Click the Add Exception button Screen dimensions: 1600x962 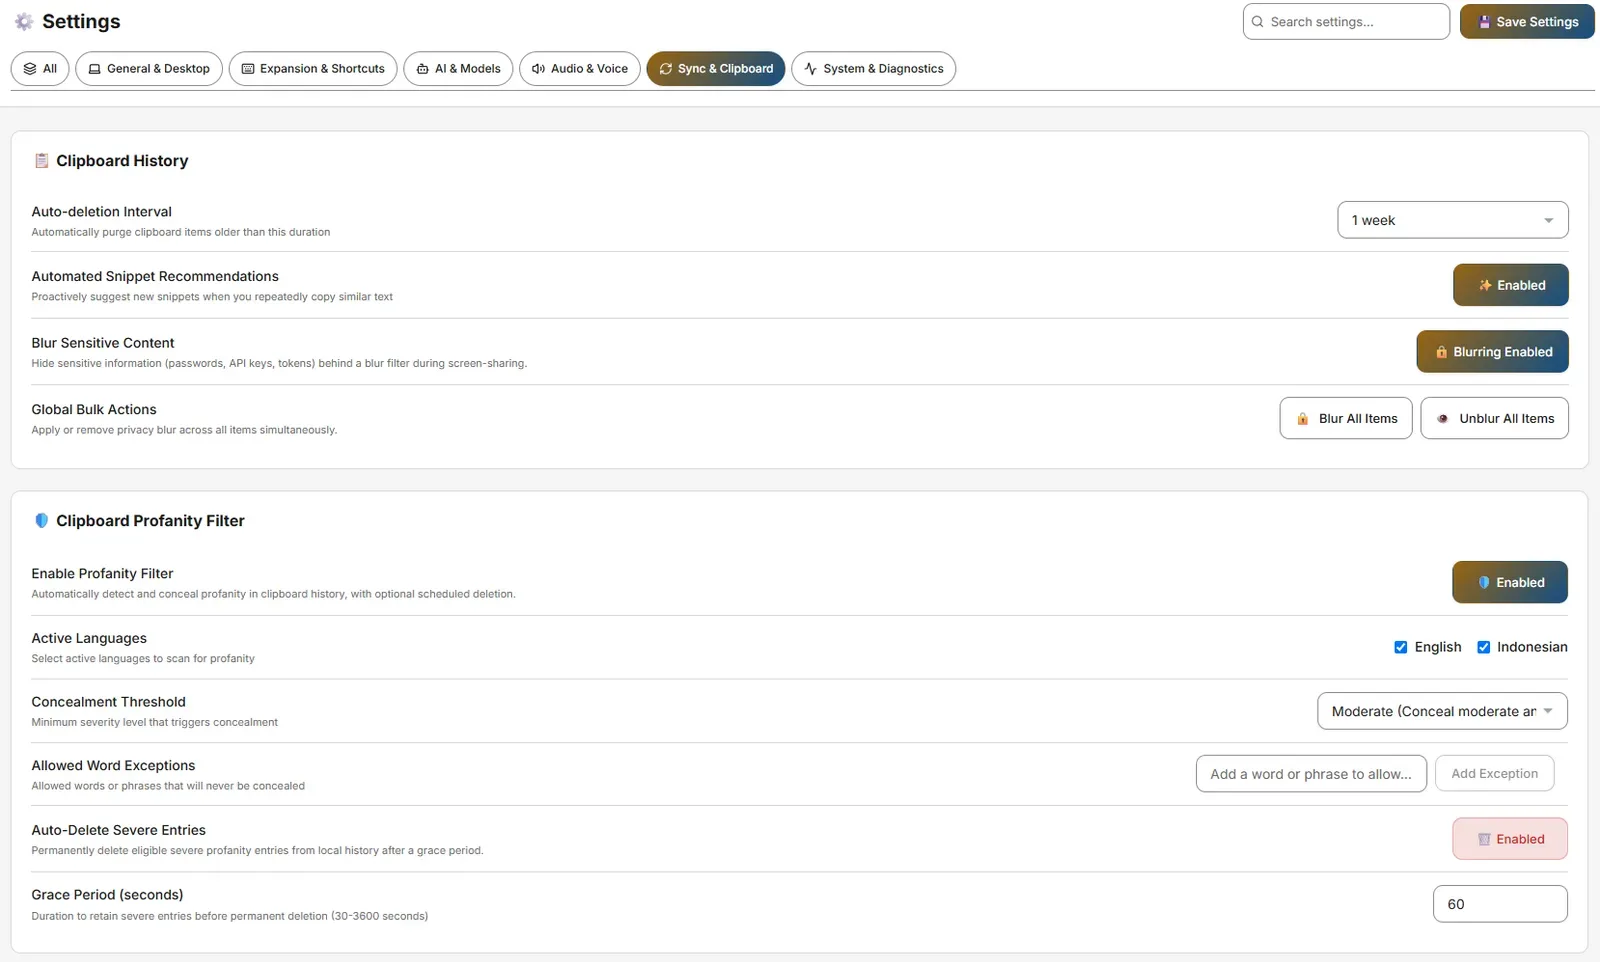pyautogui.click(x=1495, y=774)
